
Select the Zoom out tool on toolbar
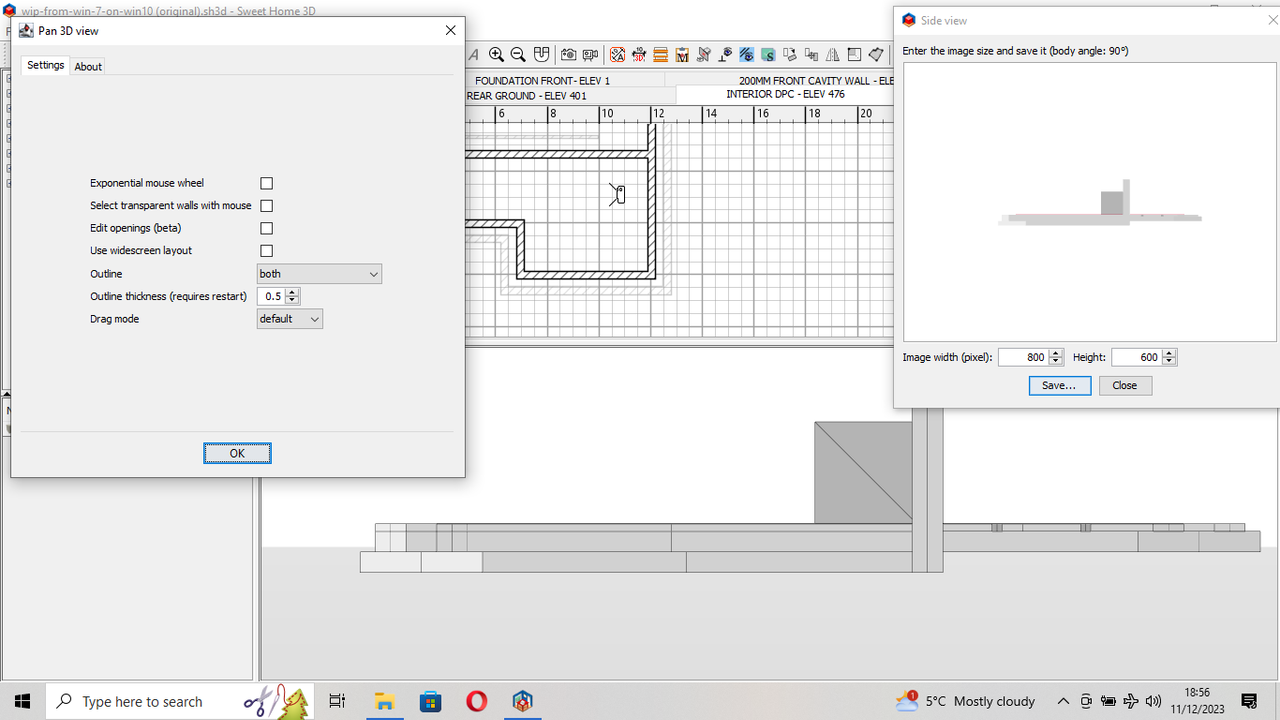[518, 55]
